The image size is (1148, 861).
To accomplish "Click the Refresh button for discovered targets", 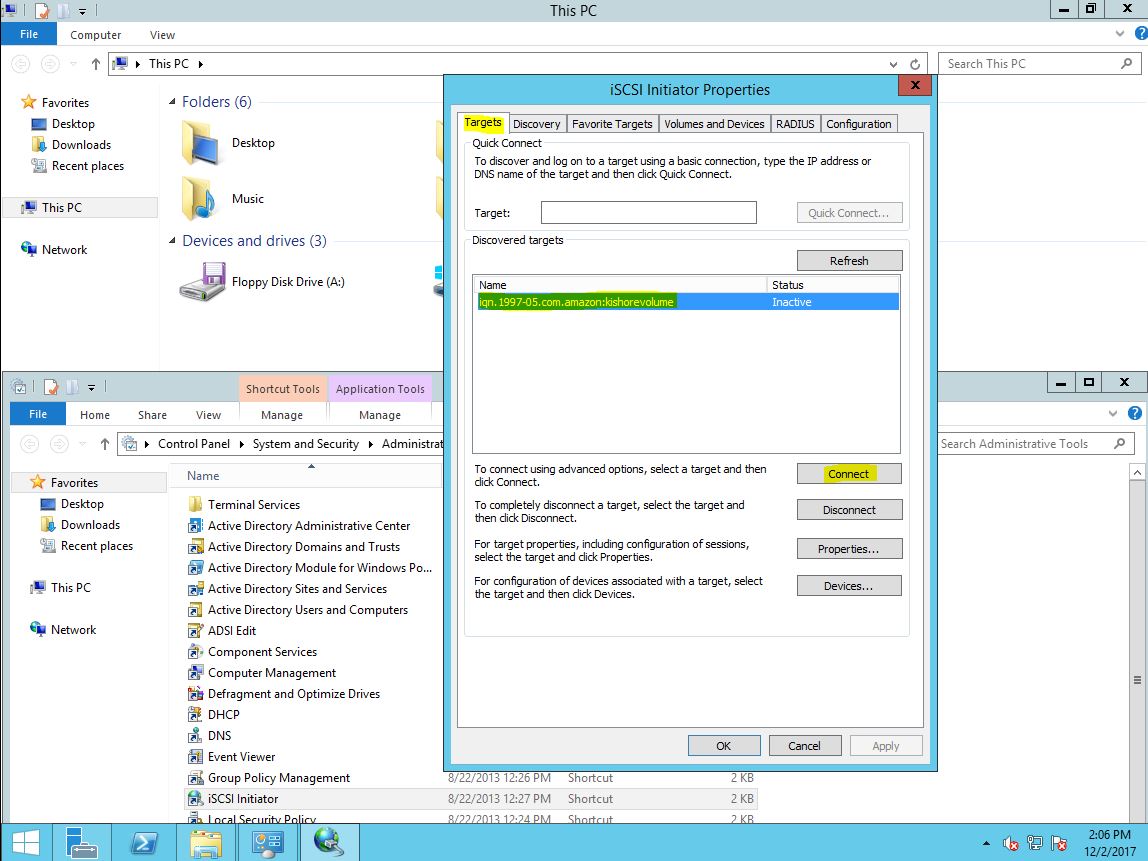I will coord(849,261).
